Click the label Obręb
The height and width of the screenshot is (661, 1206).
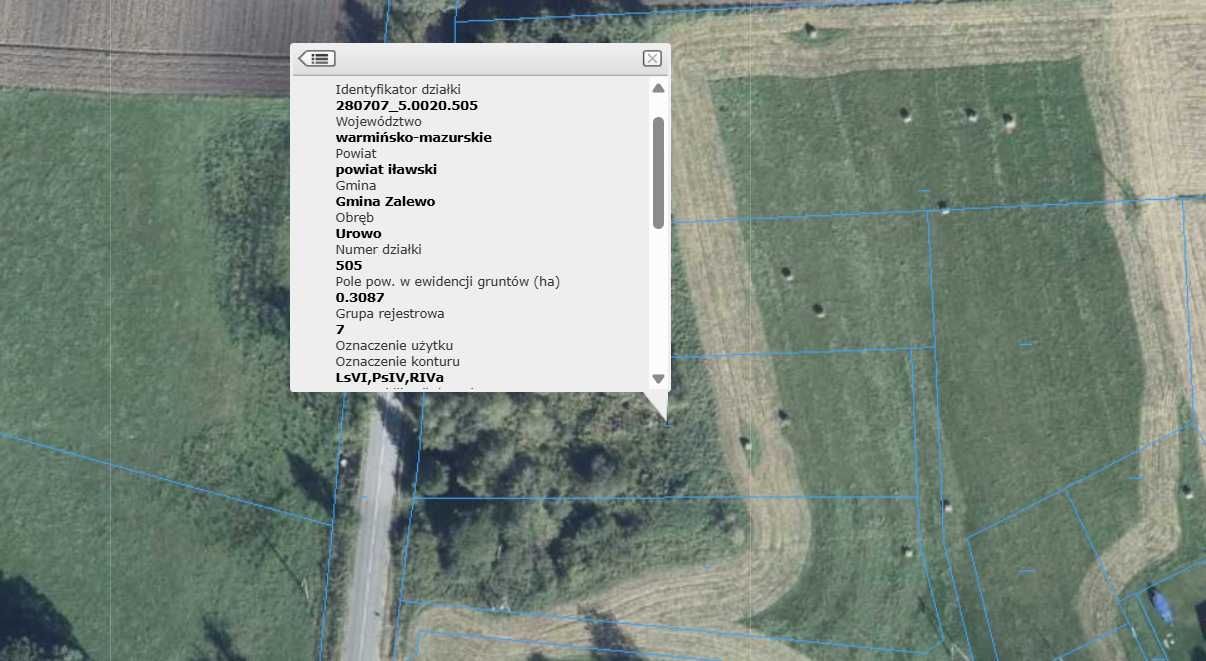355,217
